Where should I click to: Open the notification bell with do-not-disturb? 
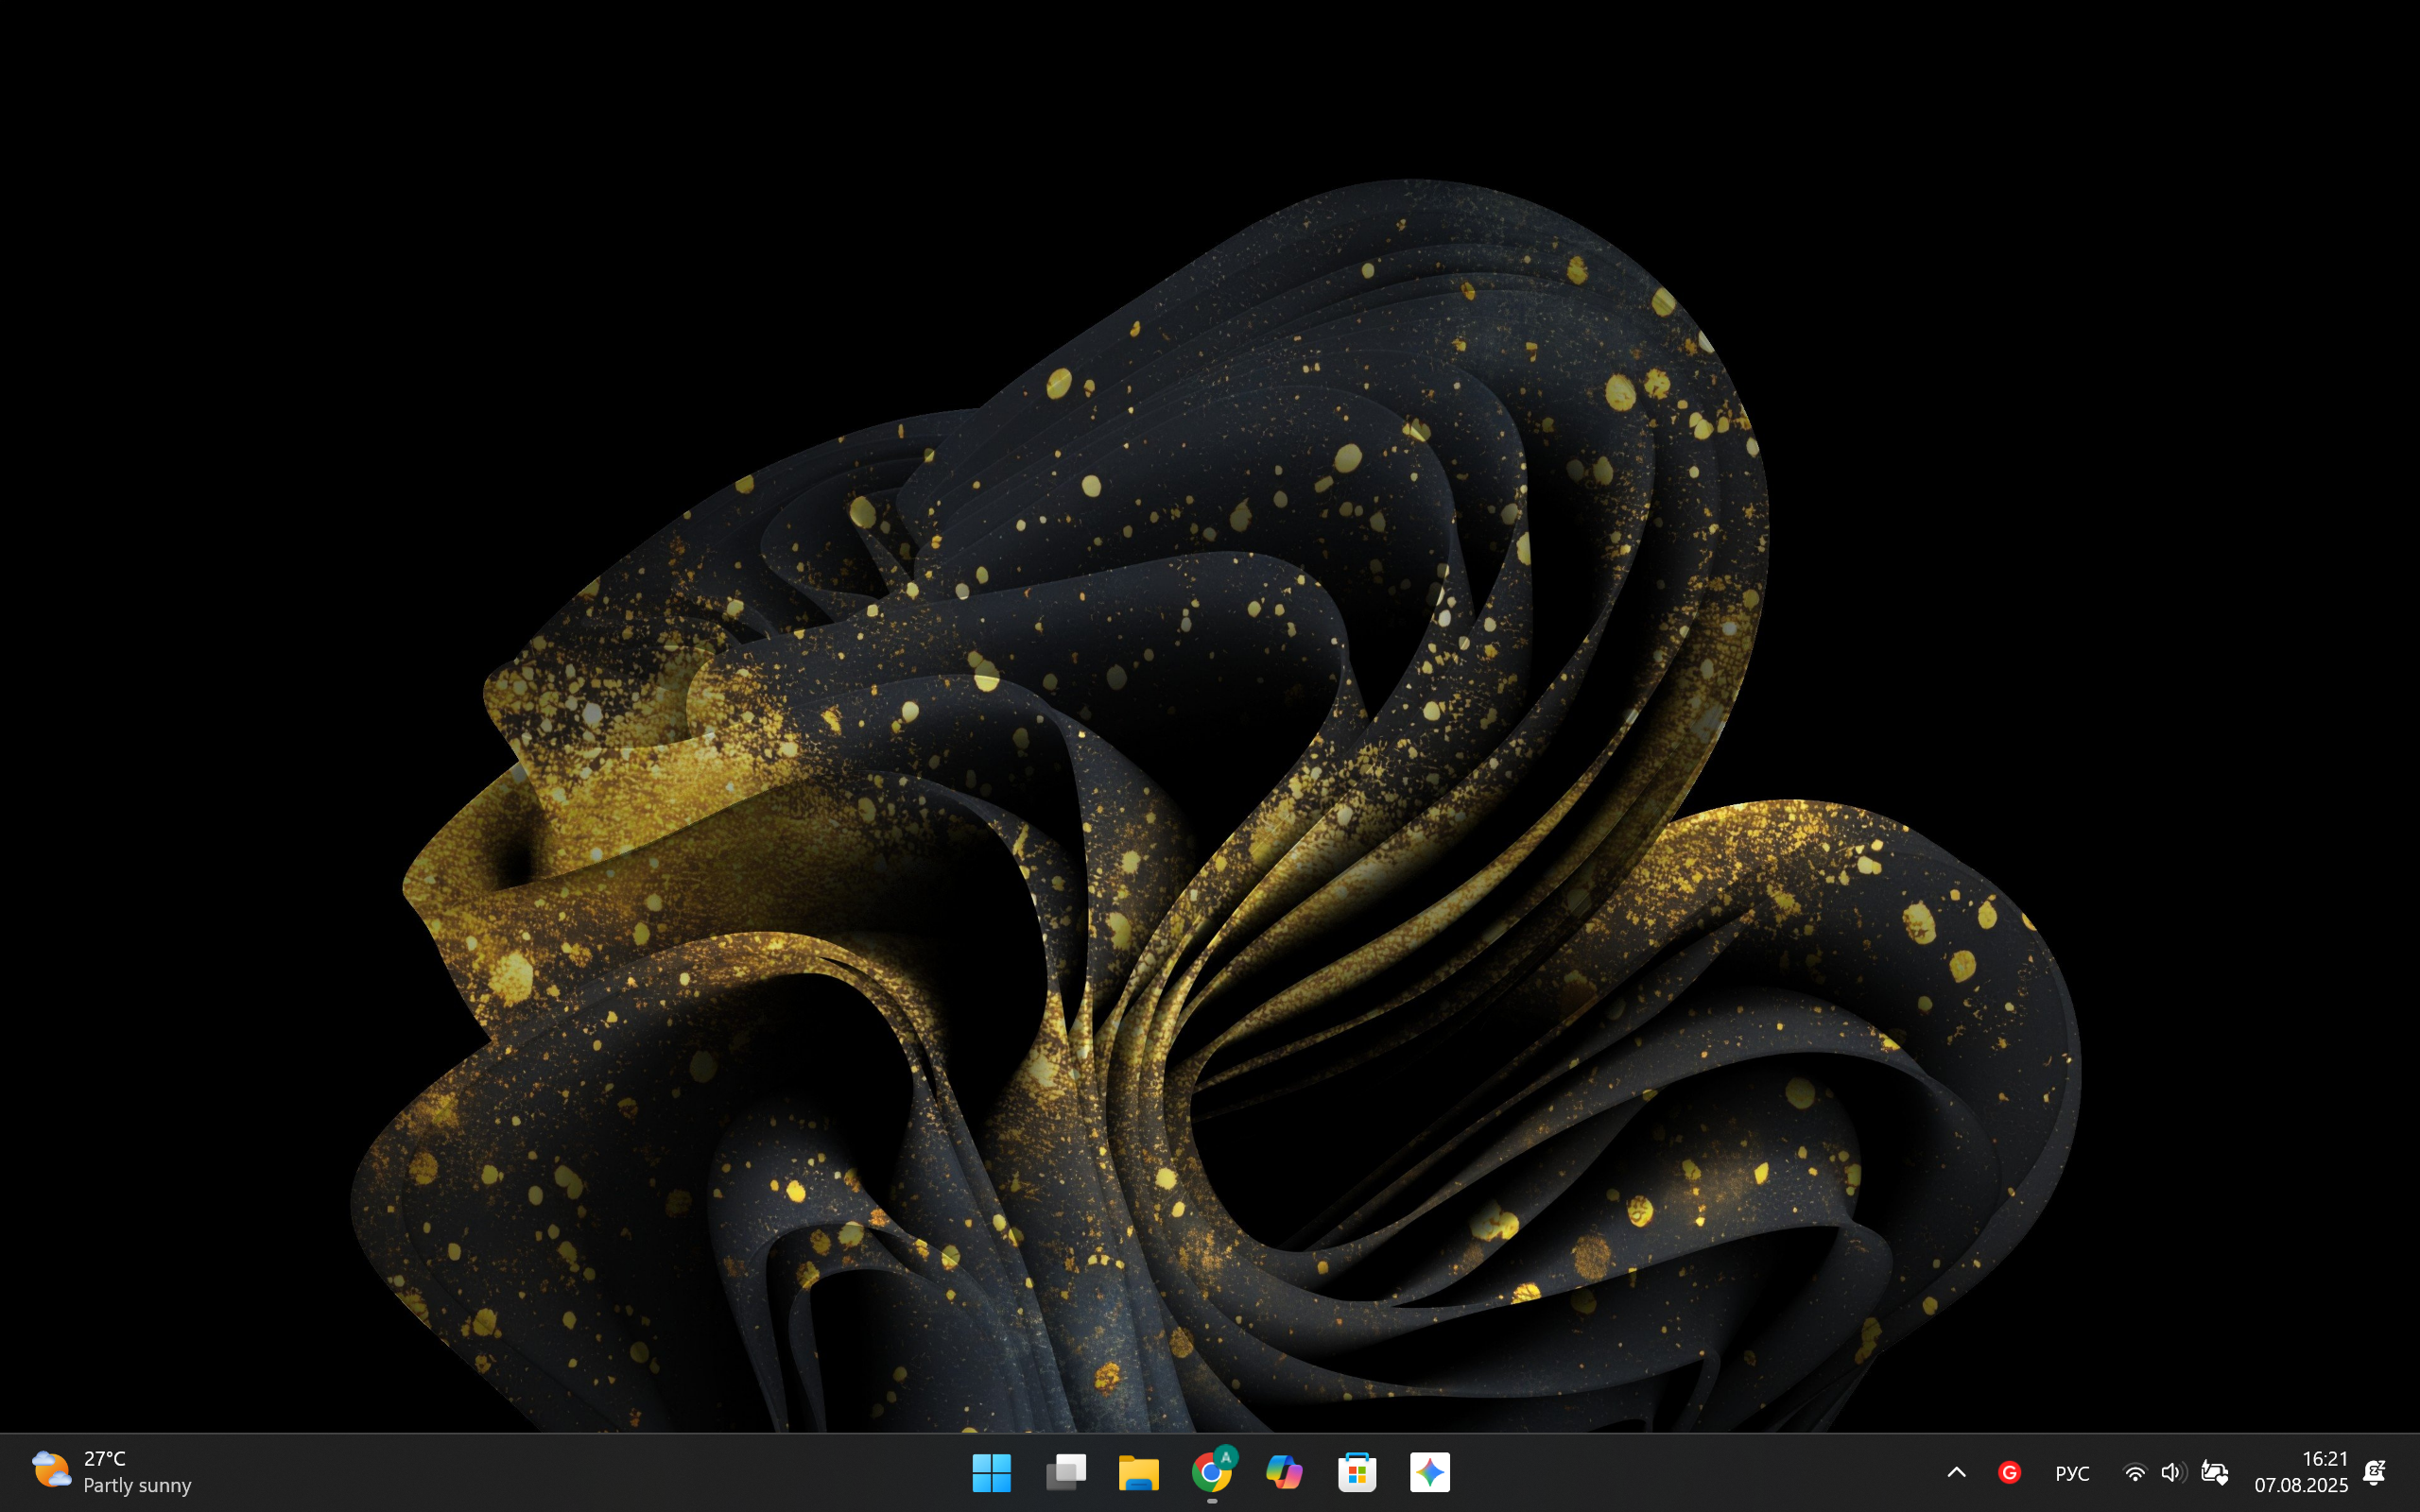click(x=2375, y=1472)
